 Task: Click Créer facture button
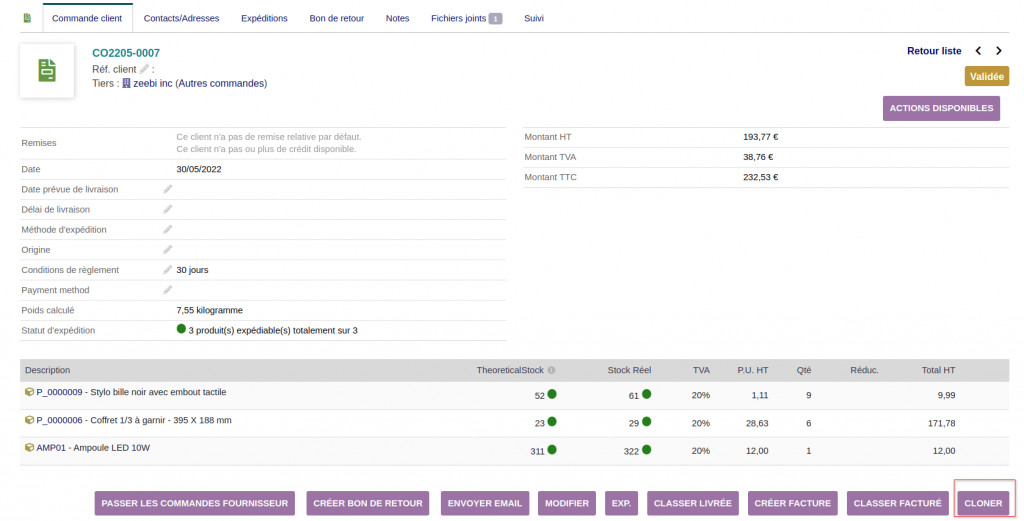click(792, 503)
